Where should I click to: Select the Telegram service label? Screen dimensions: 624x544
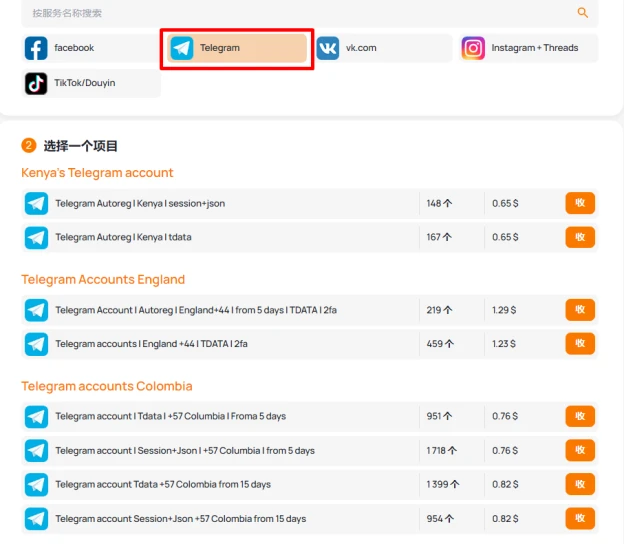[220, 48]
